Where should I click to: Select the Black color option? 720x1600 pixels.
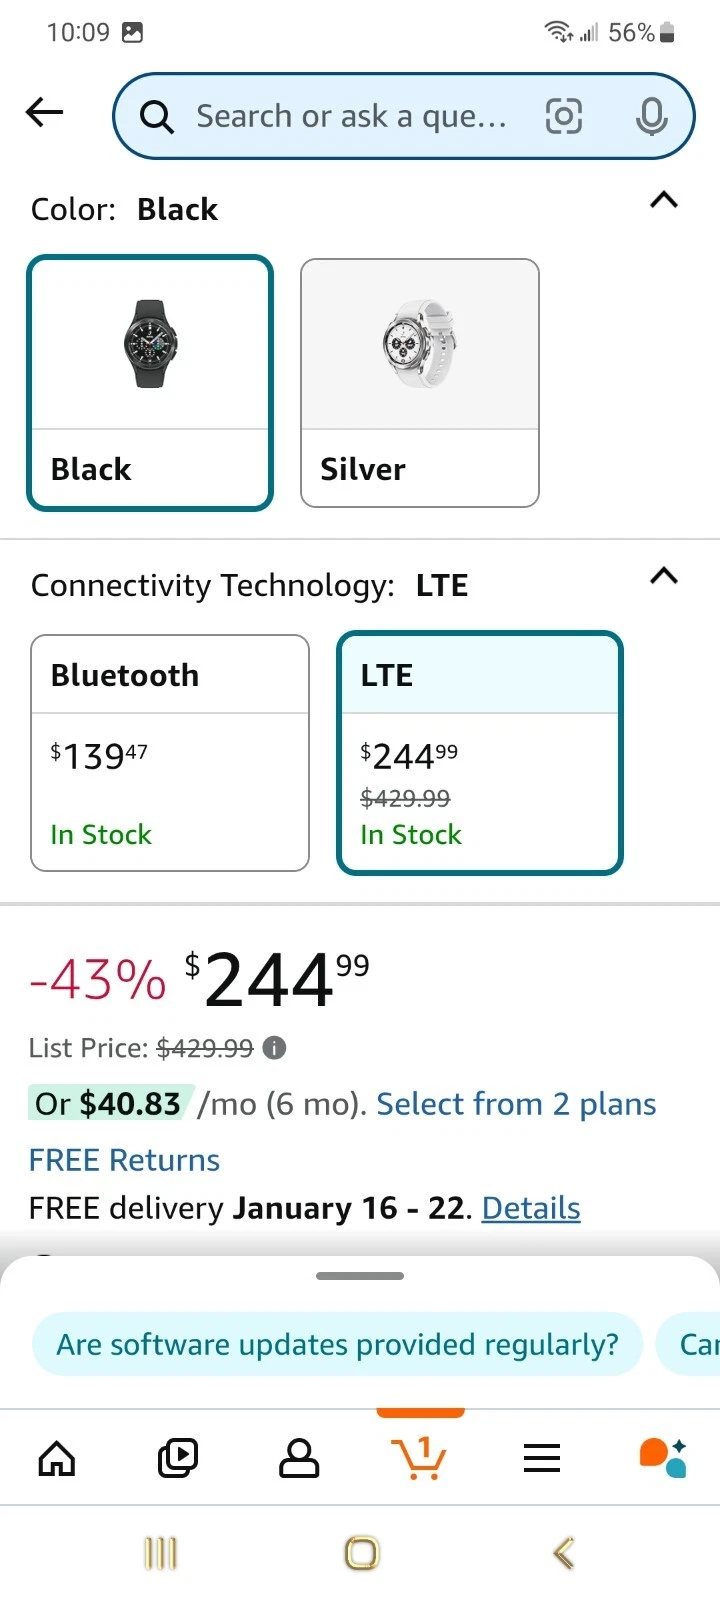click(150, 383)
